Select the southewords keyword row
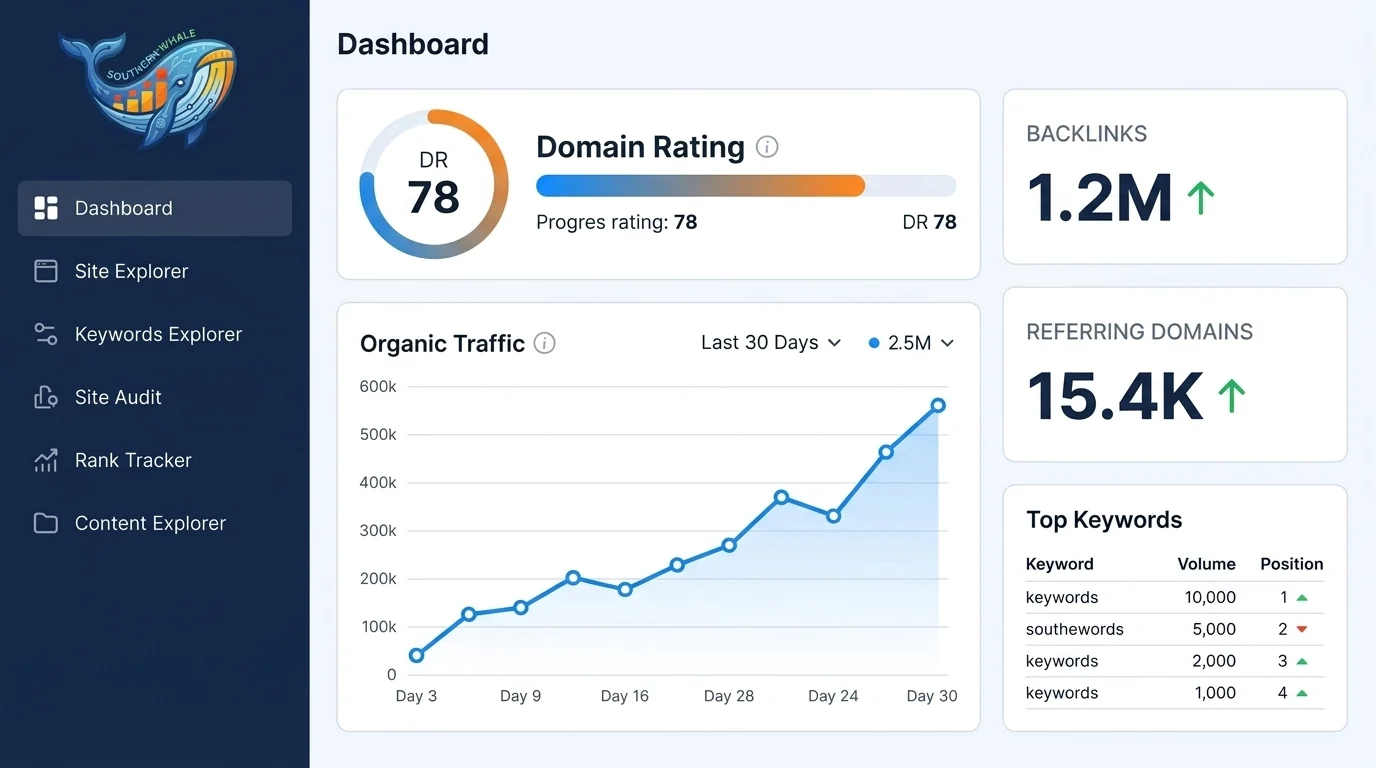Viewport: 1376px width, 768px height. [1175, 630]
